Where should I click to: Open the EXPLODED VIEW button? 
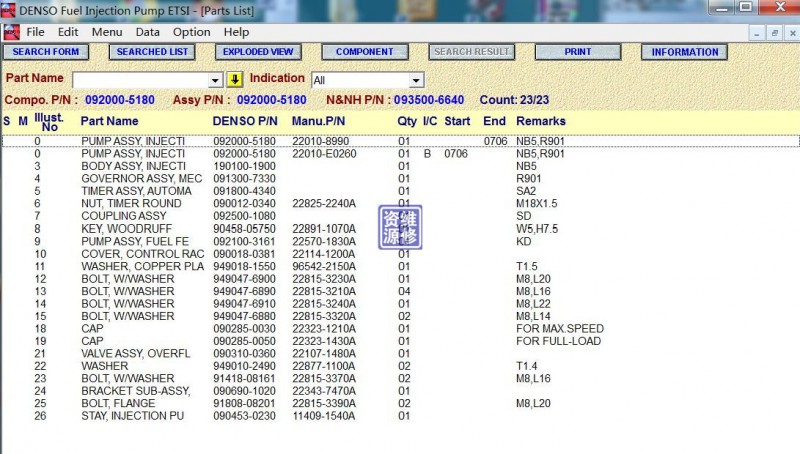pyautogui.click(x=258, y=52)
